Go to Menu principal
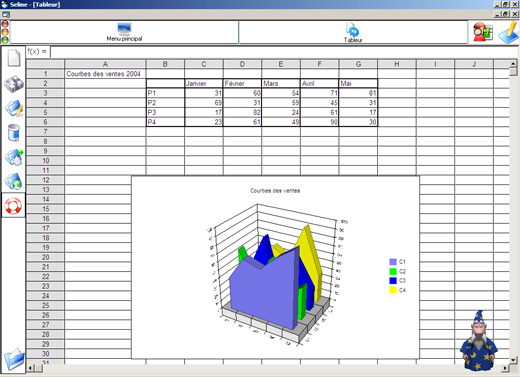 [124, 32]
